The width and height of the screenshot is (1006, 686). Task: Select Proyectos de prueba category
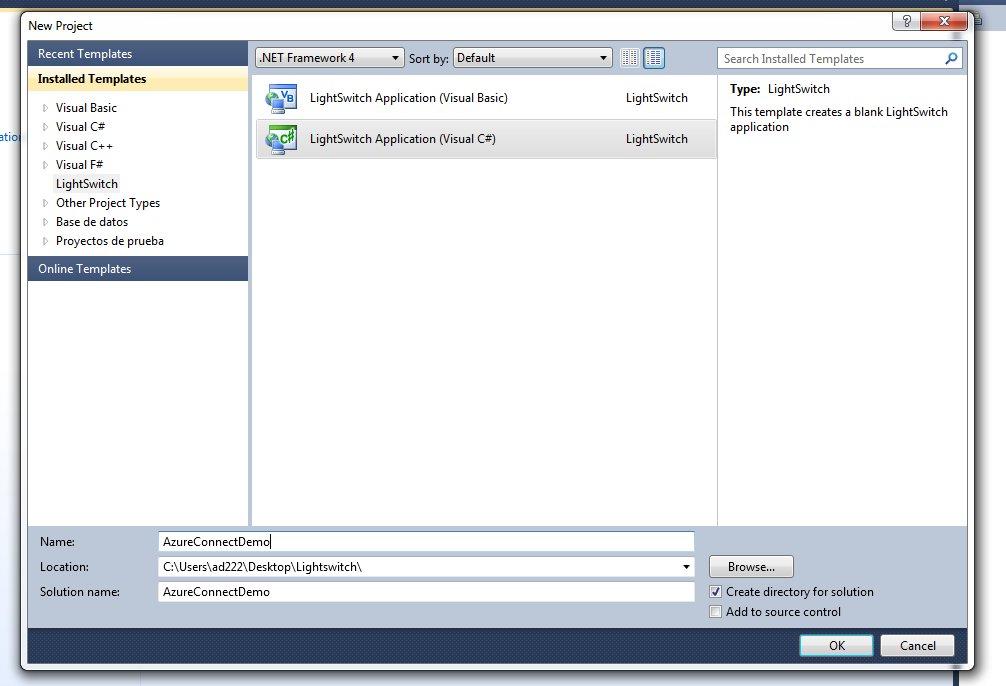[x=110, y=241]
